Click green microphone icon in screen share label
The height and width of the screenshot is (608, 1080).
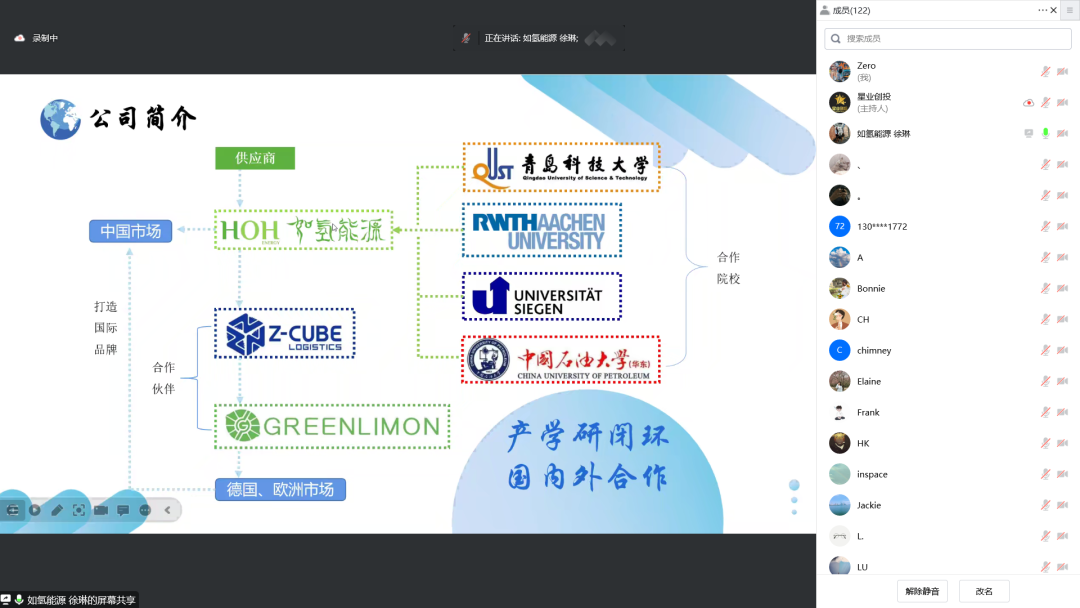19,600
